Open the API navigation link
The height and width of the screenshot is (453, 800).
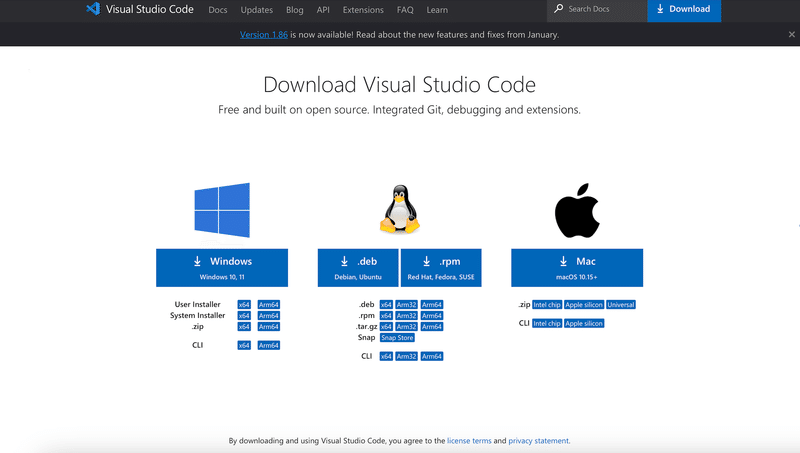point(323,10)
